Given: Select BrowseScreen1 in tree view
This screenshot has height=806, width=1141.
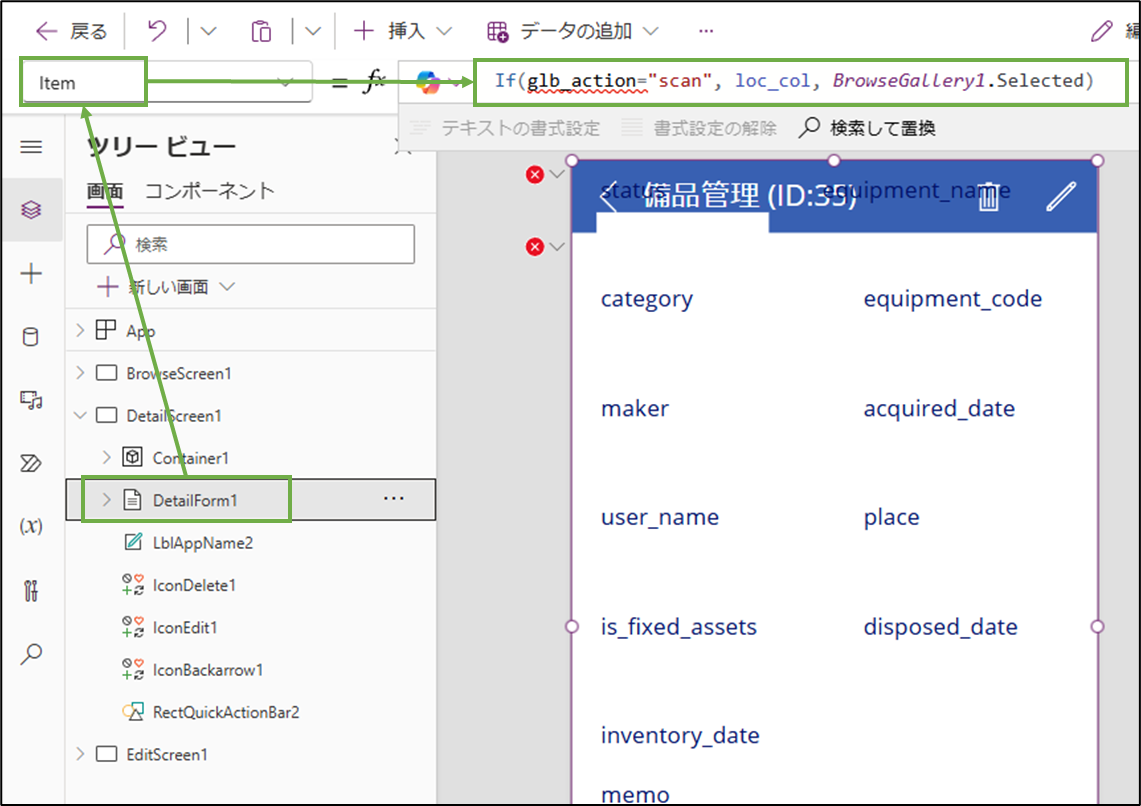Looking at the screenshot, I should pyautogui.click(x=178, y=373).
